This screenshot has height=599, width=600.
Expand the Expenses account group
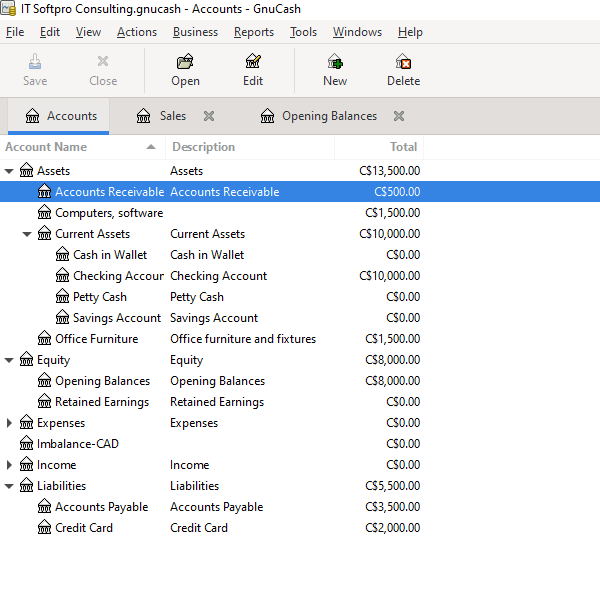pyautogui.click(x=10, y=423)
